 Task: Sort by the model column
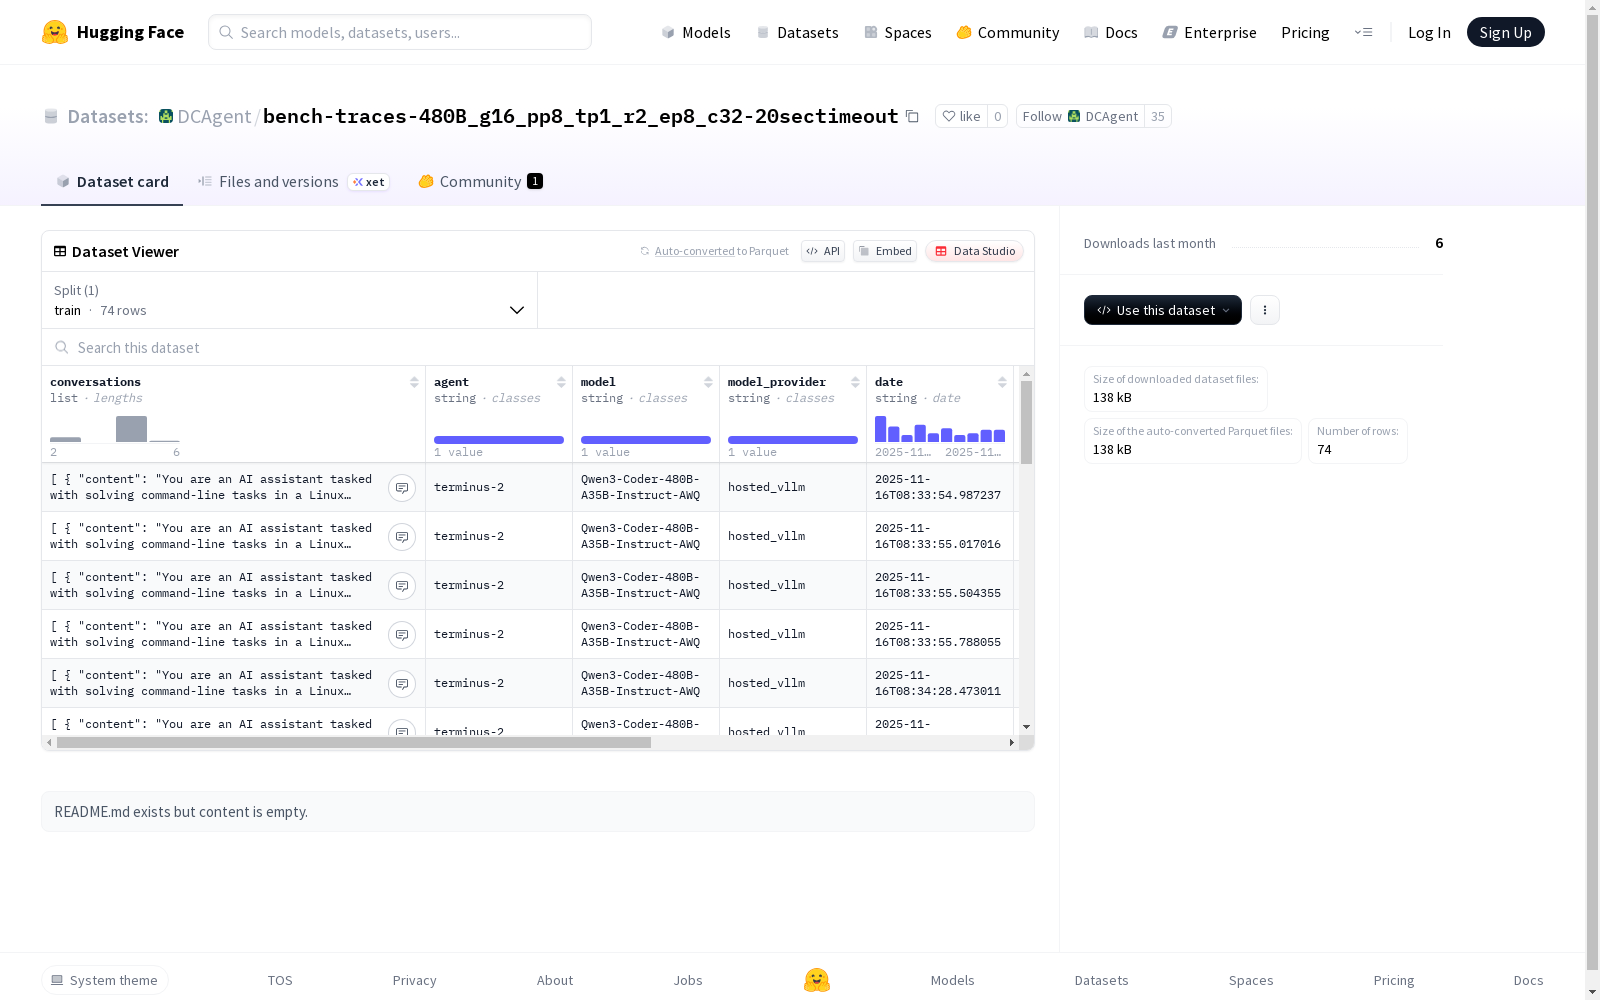coord(708,382)
